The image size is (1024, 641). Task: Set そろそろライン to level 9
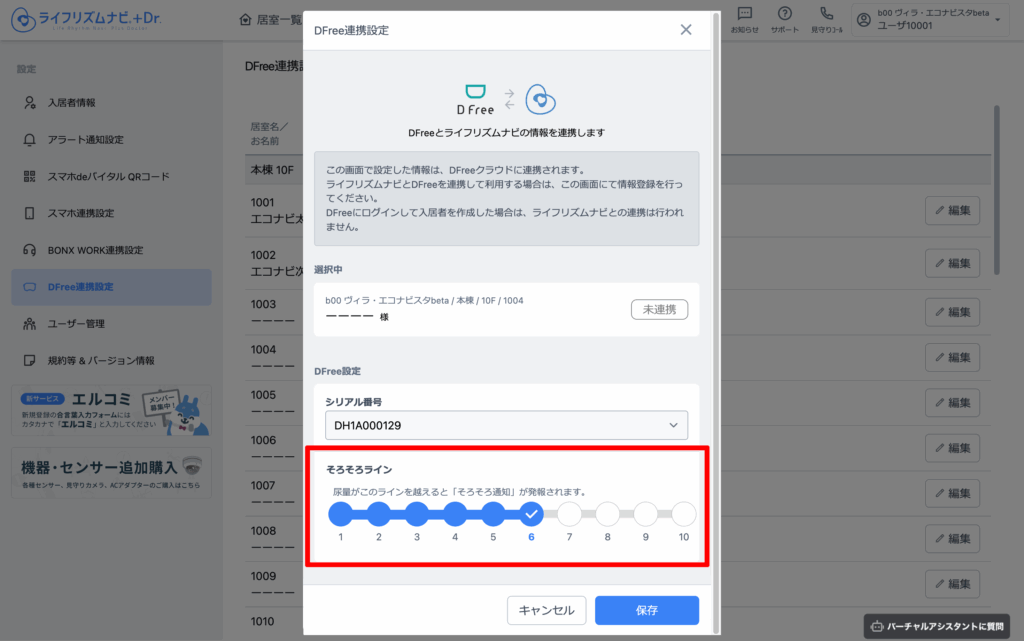pos(646,514)
